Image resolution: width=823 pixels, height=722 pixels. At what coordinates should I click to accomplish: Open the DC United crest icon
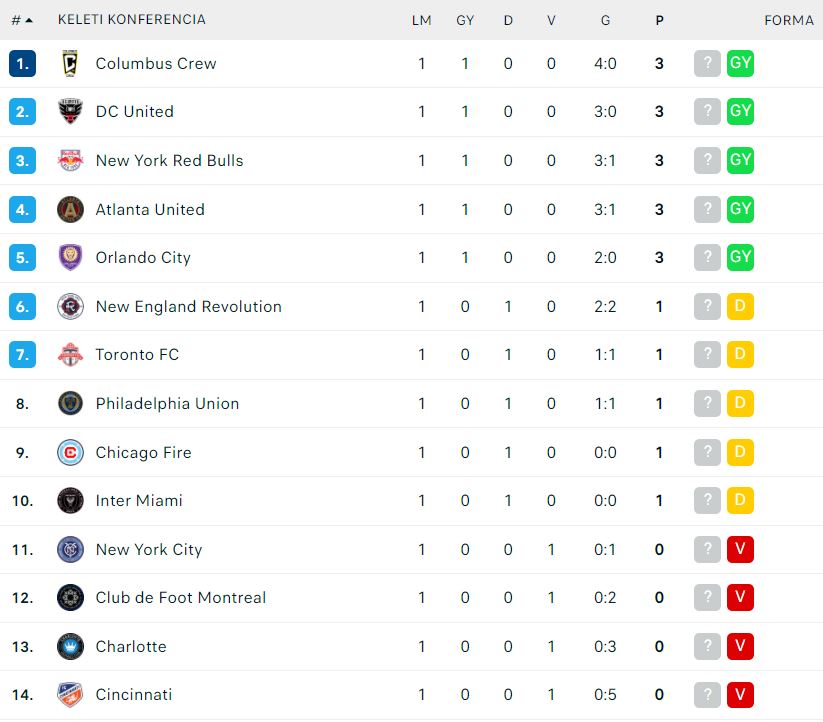pos(70,111)
